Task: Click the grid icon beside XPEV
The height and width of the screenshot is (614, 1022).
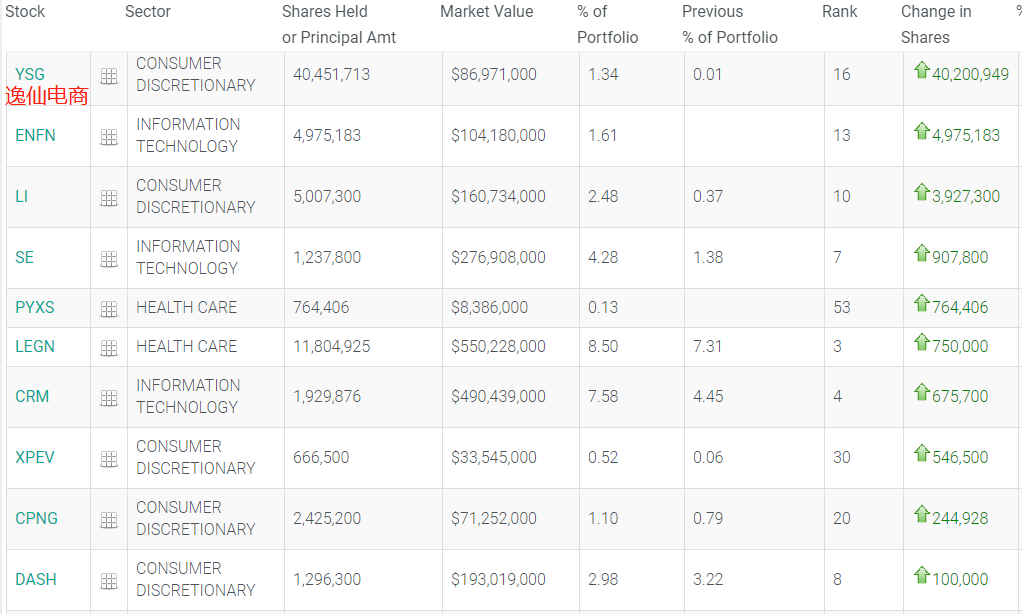Action: [x=109, y=459]
